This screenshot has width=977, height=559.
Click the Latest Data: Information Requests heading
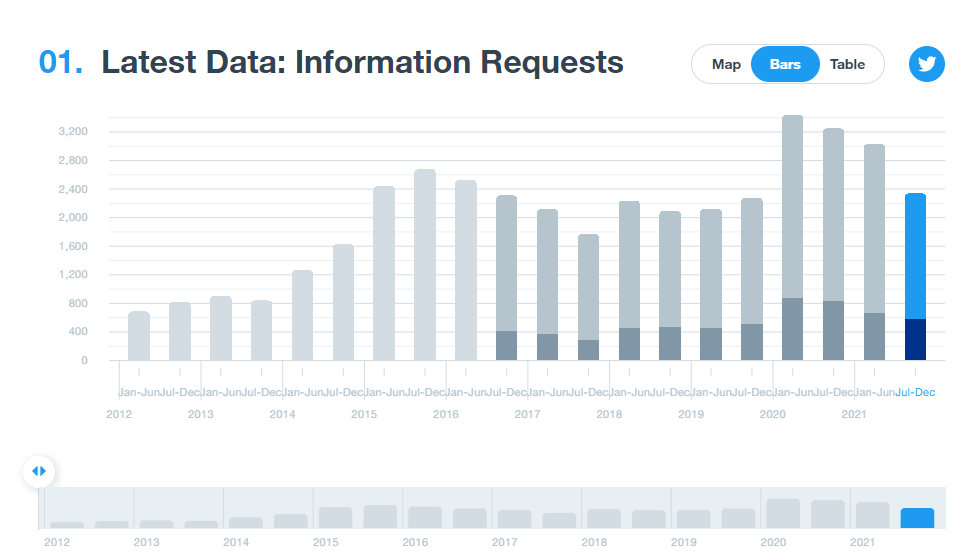pyautogui.click(x=362, y=62)
